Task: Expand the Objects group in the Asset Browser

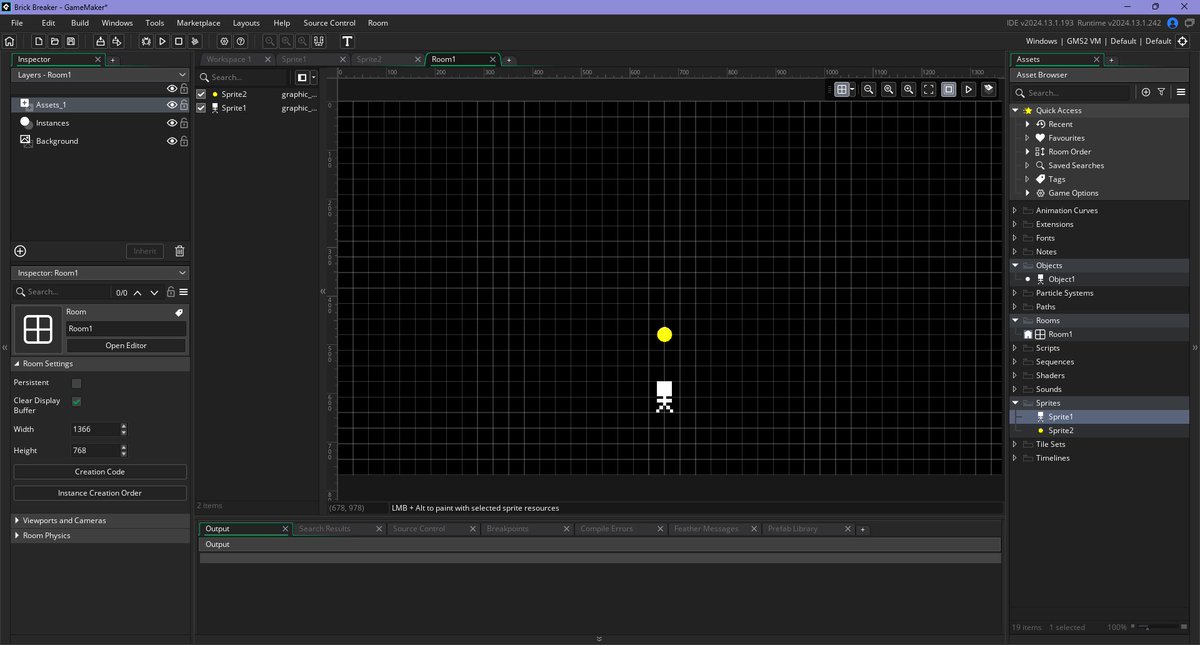Action: pyautogui.click(x=1014, y=265)
